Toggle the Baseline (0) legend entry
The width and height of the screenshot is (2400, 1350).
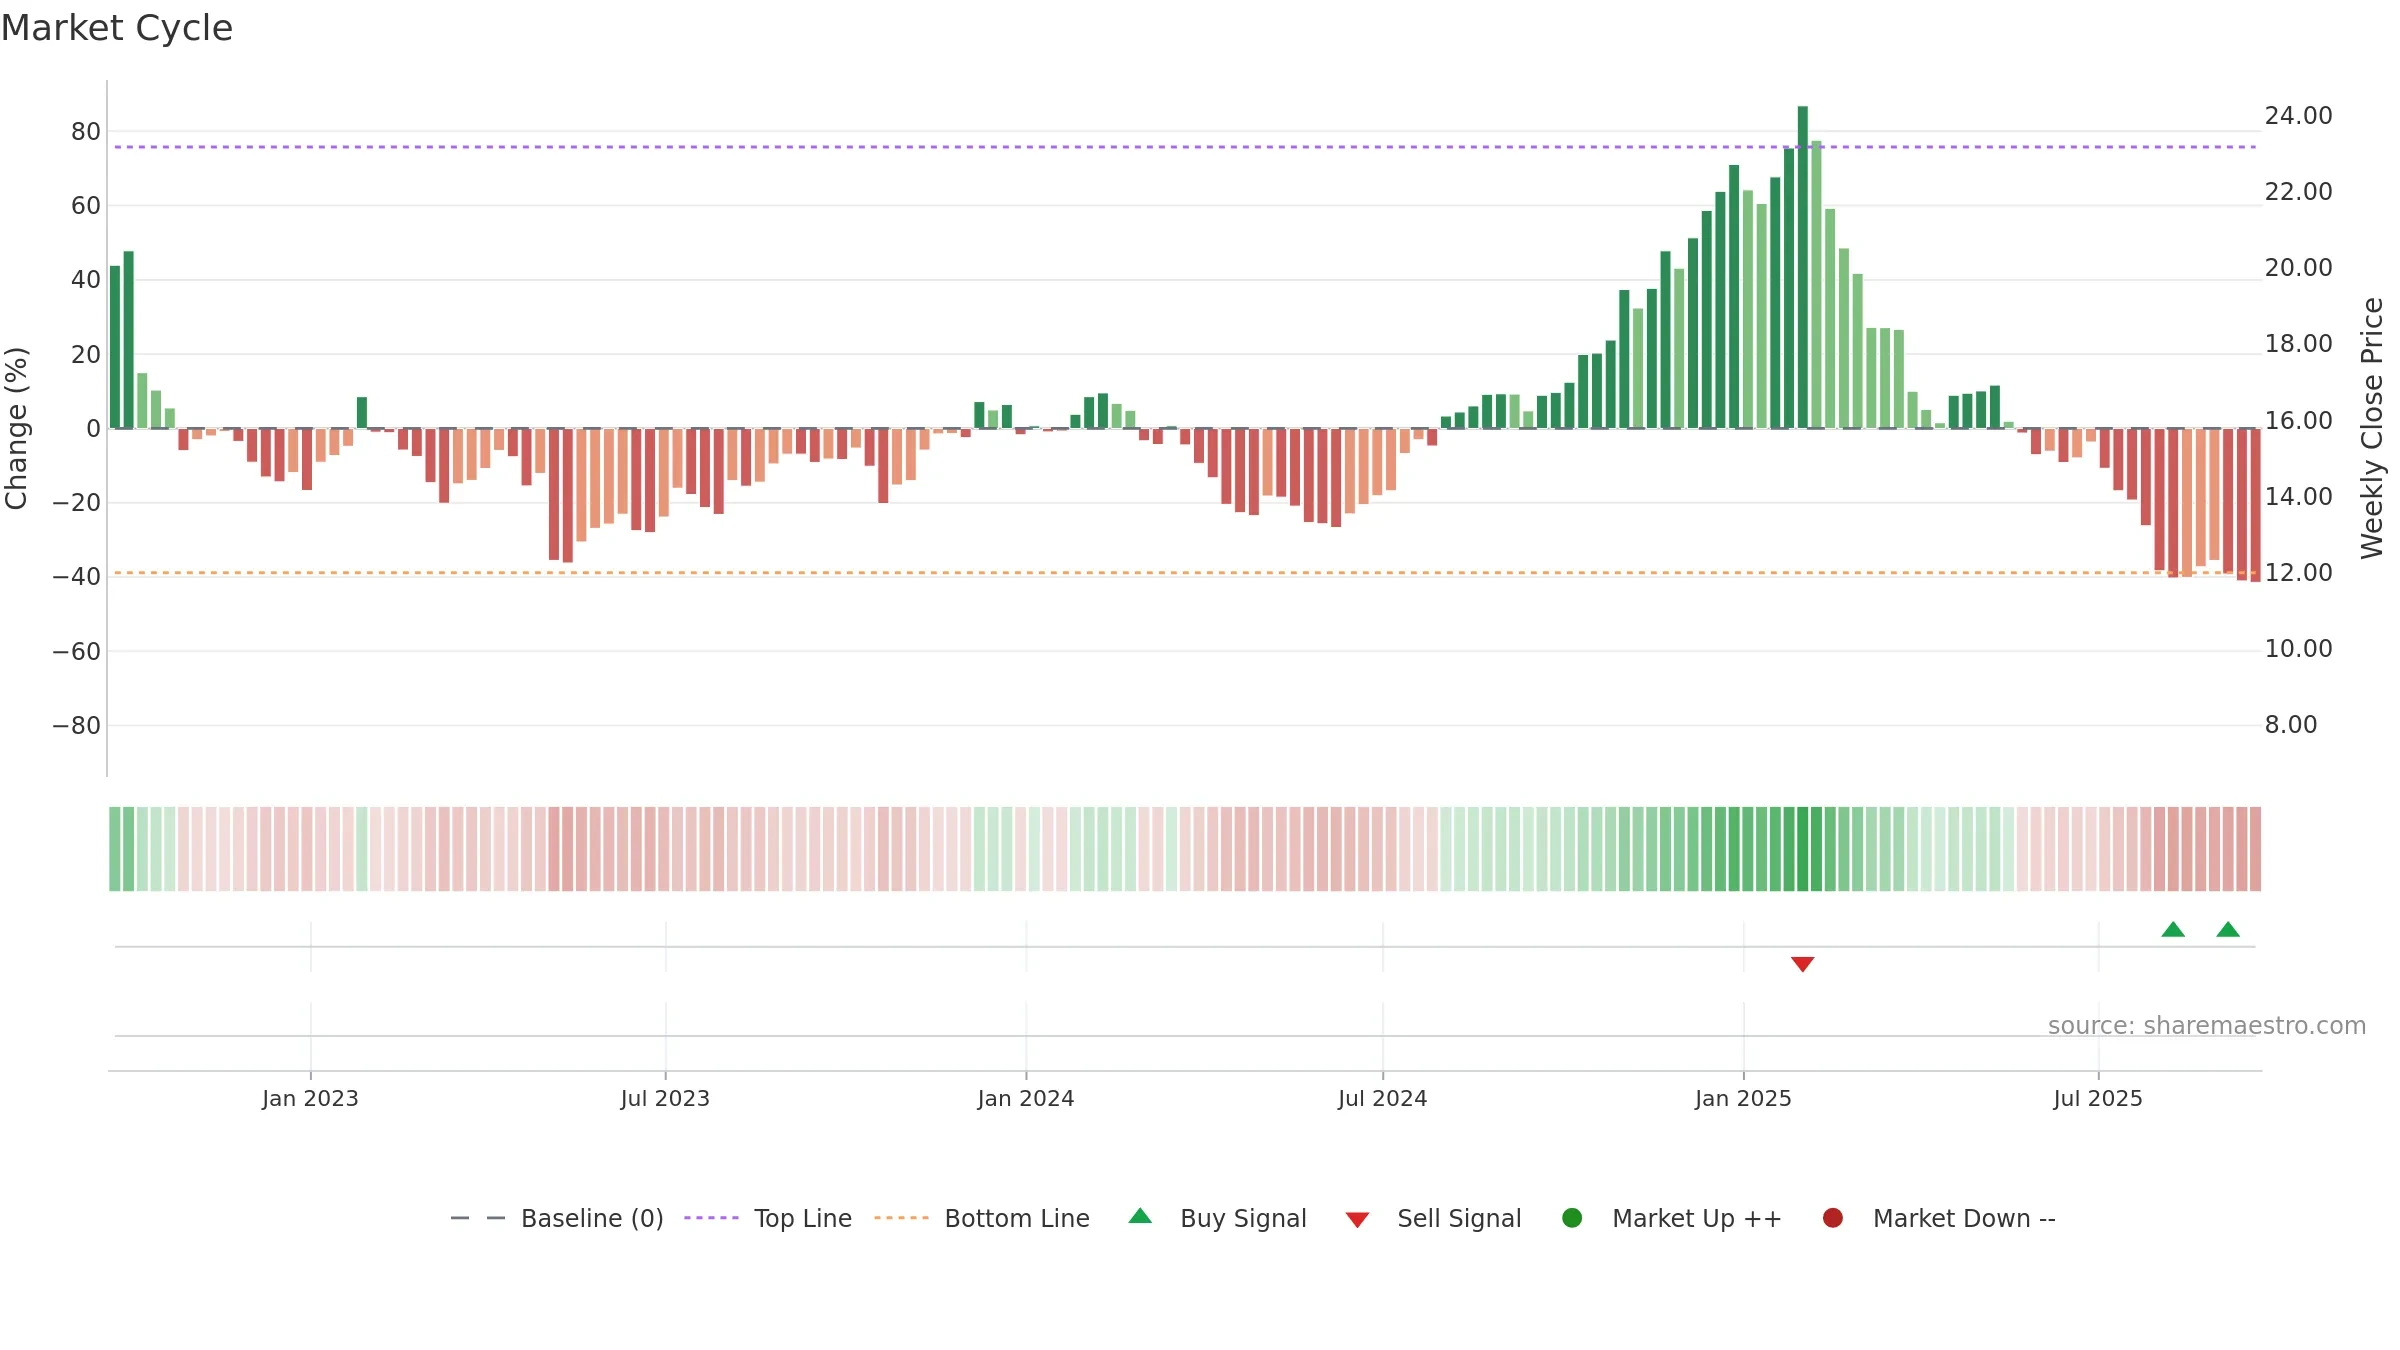(557, 1218)
